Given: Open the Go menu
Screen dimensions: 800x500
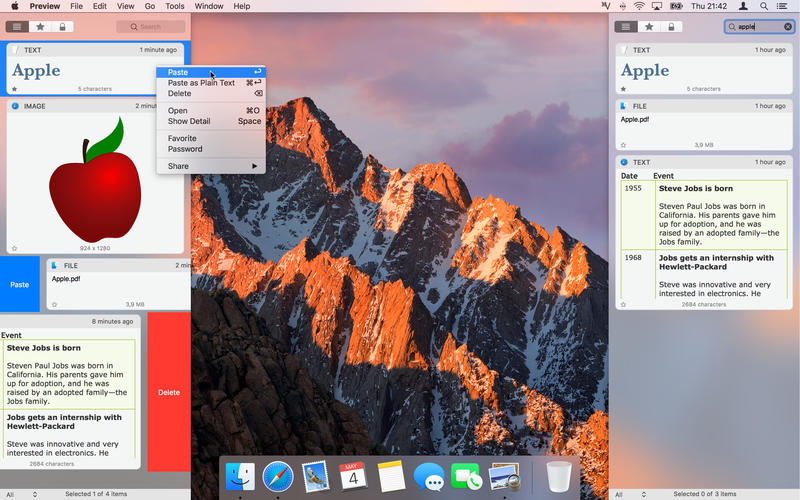Looking at the screenshot, I should point(149,6).
